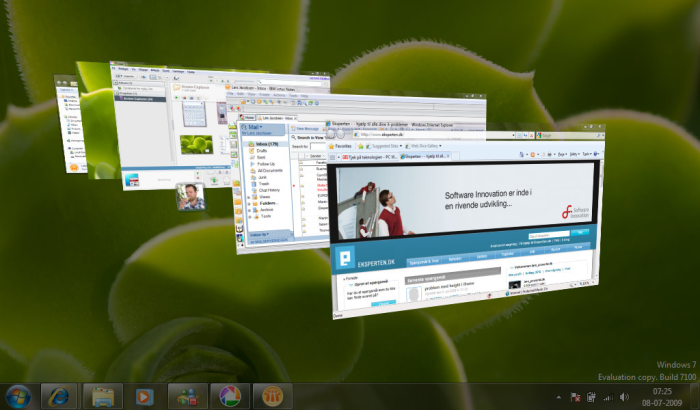Open All Documents in Lotus Notes
Image resolution: width=700 pixels, height=410 pixels.
click(x=269, y=171)
